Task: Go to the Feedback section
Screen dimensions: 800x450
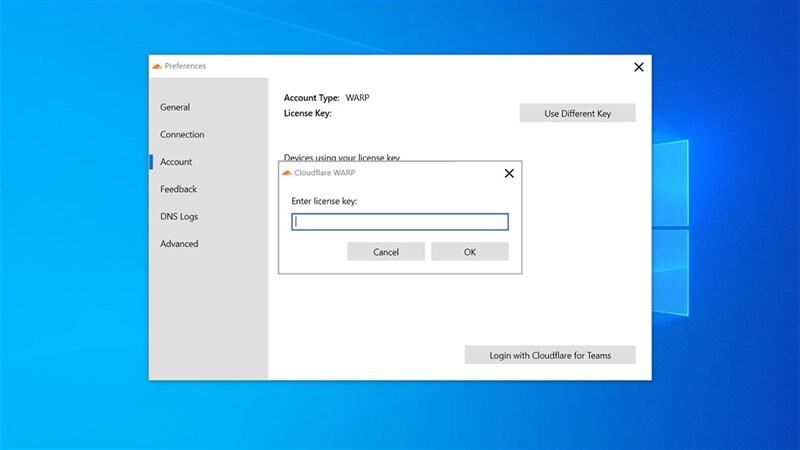Action: point(179,189)
